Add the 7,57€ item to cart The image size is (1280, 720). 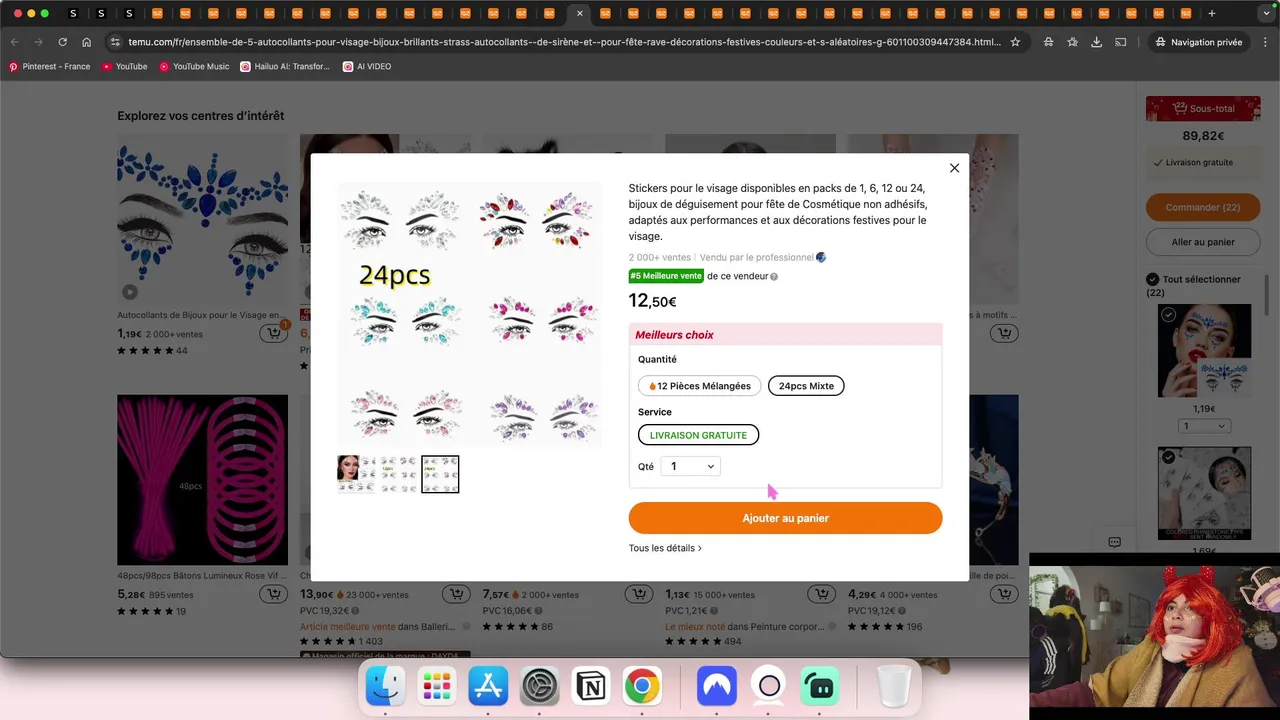[x=638, y=594]
